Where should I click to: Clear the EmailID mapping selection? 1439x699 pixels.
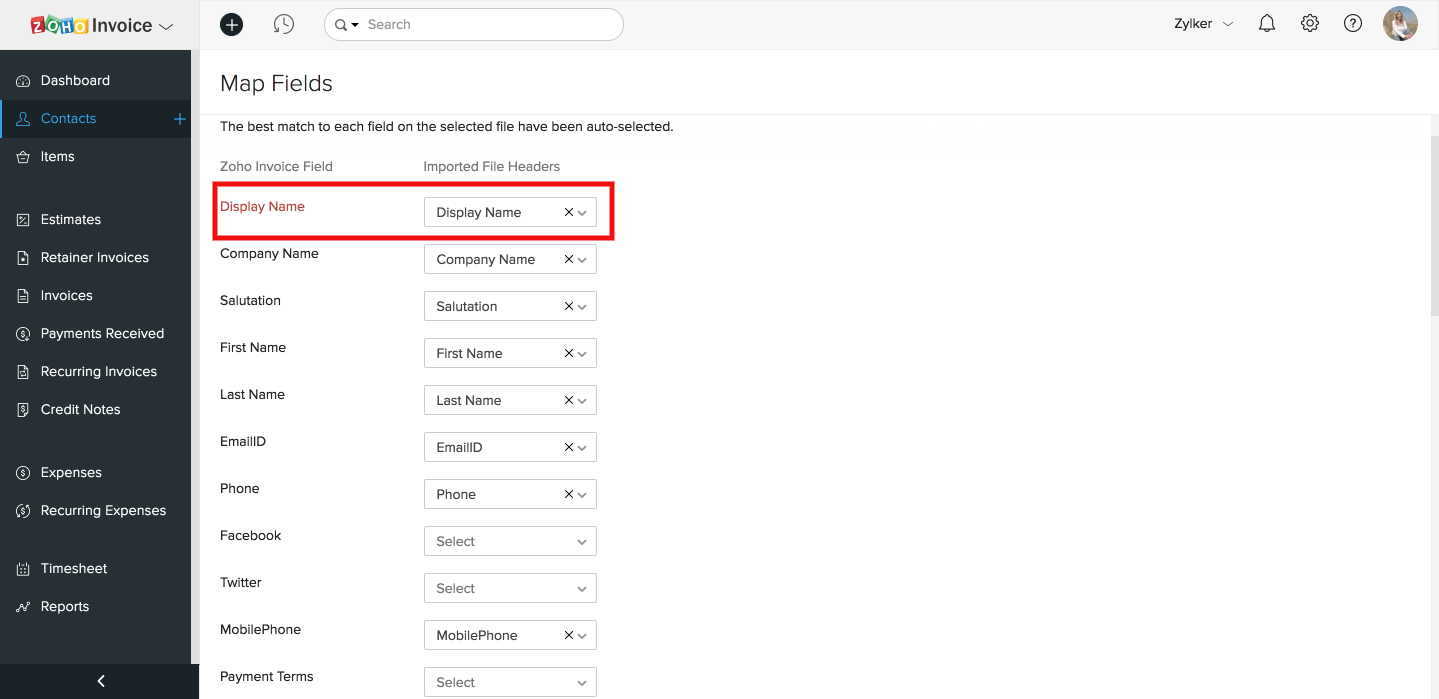tap(569, 447)
